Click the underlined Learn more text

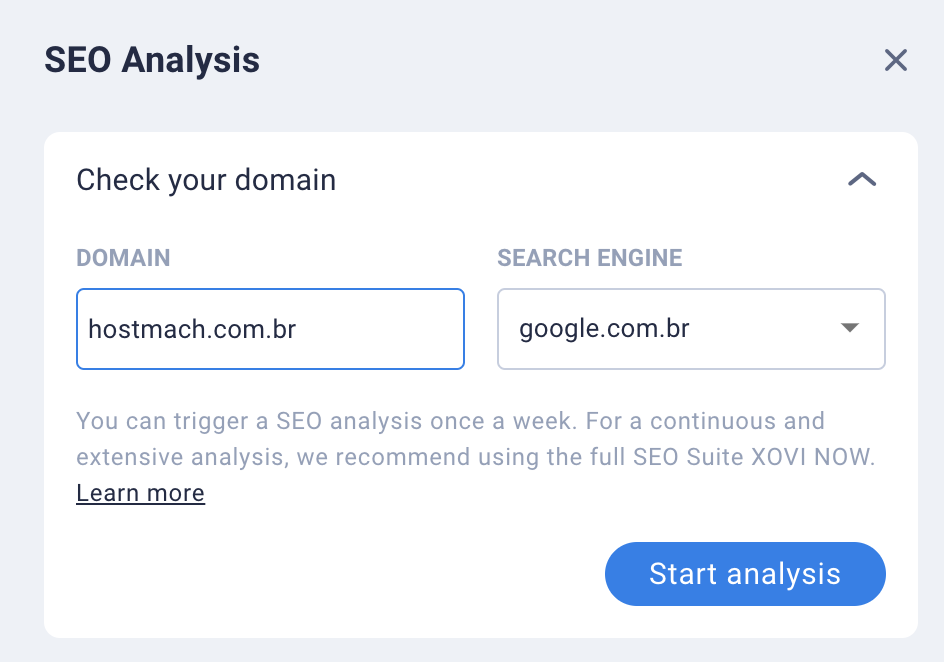(x=140, y=493)
